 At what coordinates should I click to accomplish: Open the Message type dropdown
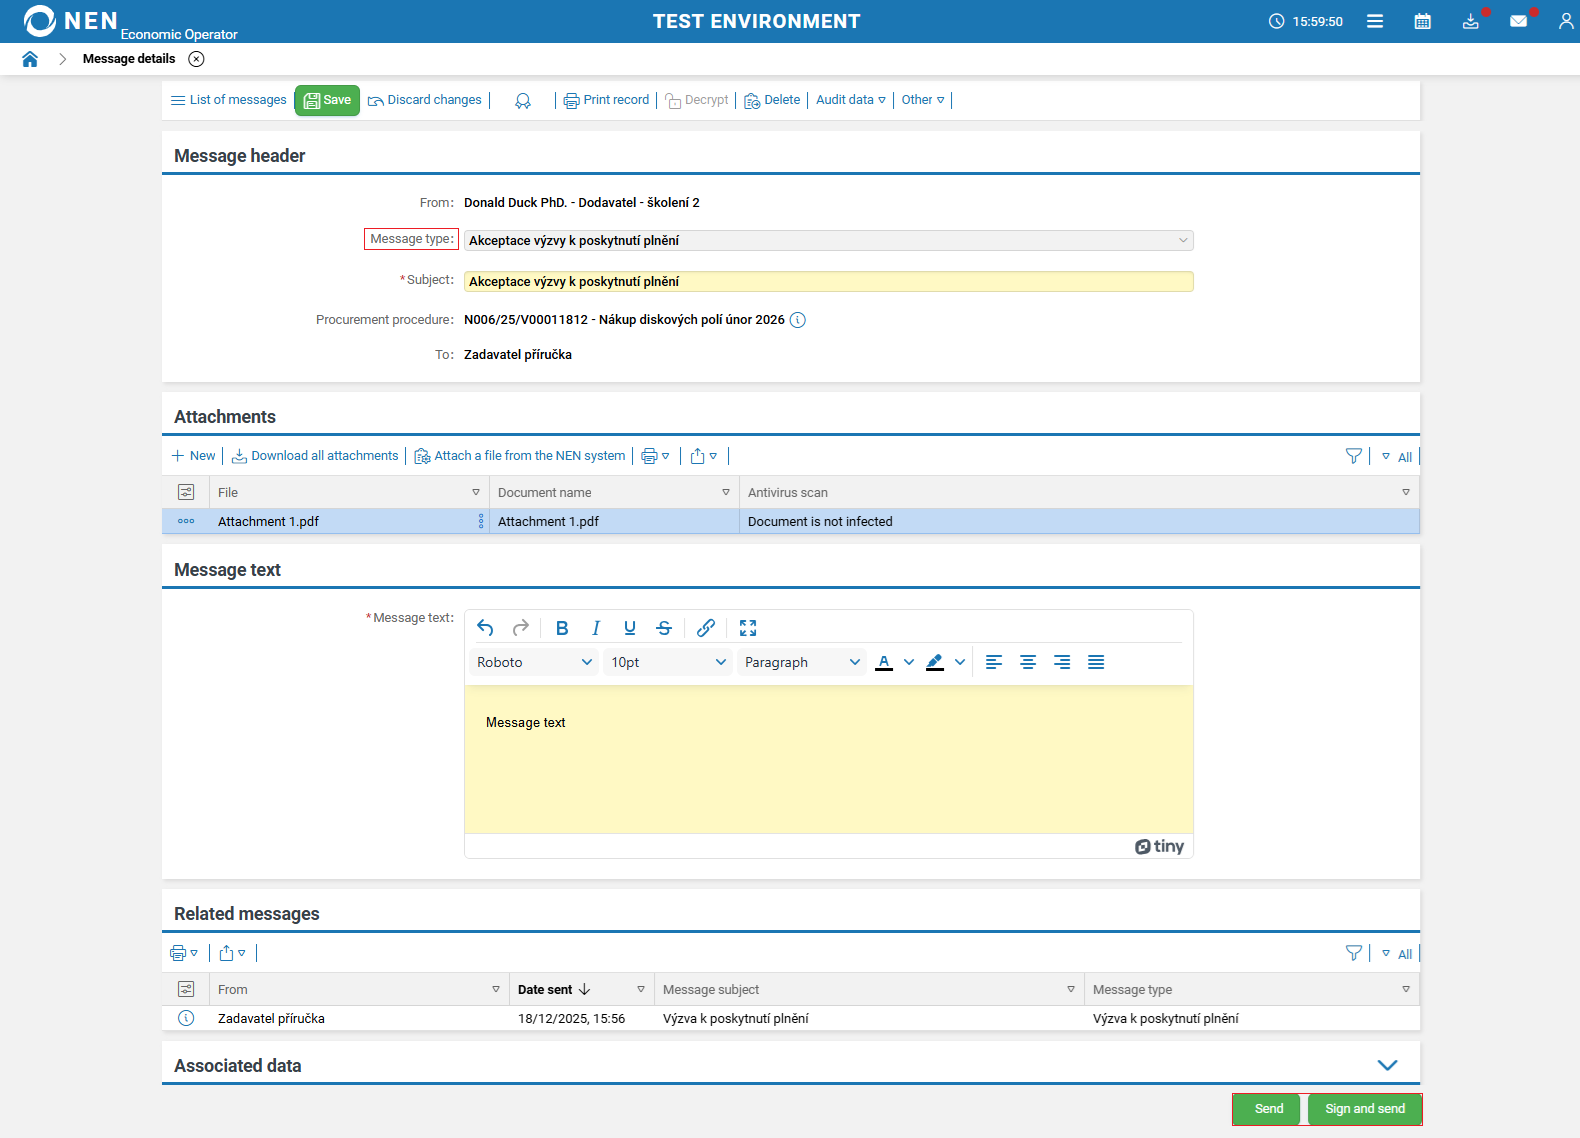pos(828,241)
